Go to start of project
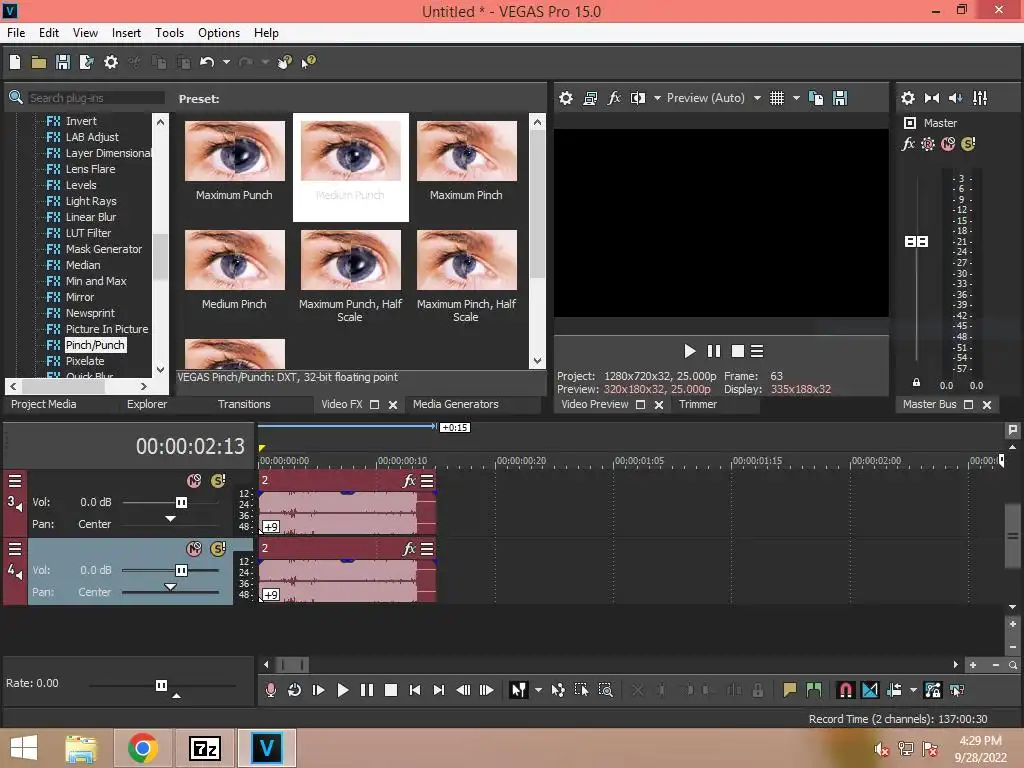The width and height of the screenshot is (1024, 768). tap(415, 690)
